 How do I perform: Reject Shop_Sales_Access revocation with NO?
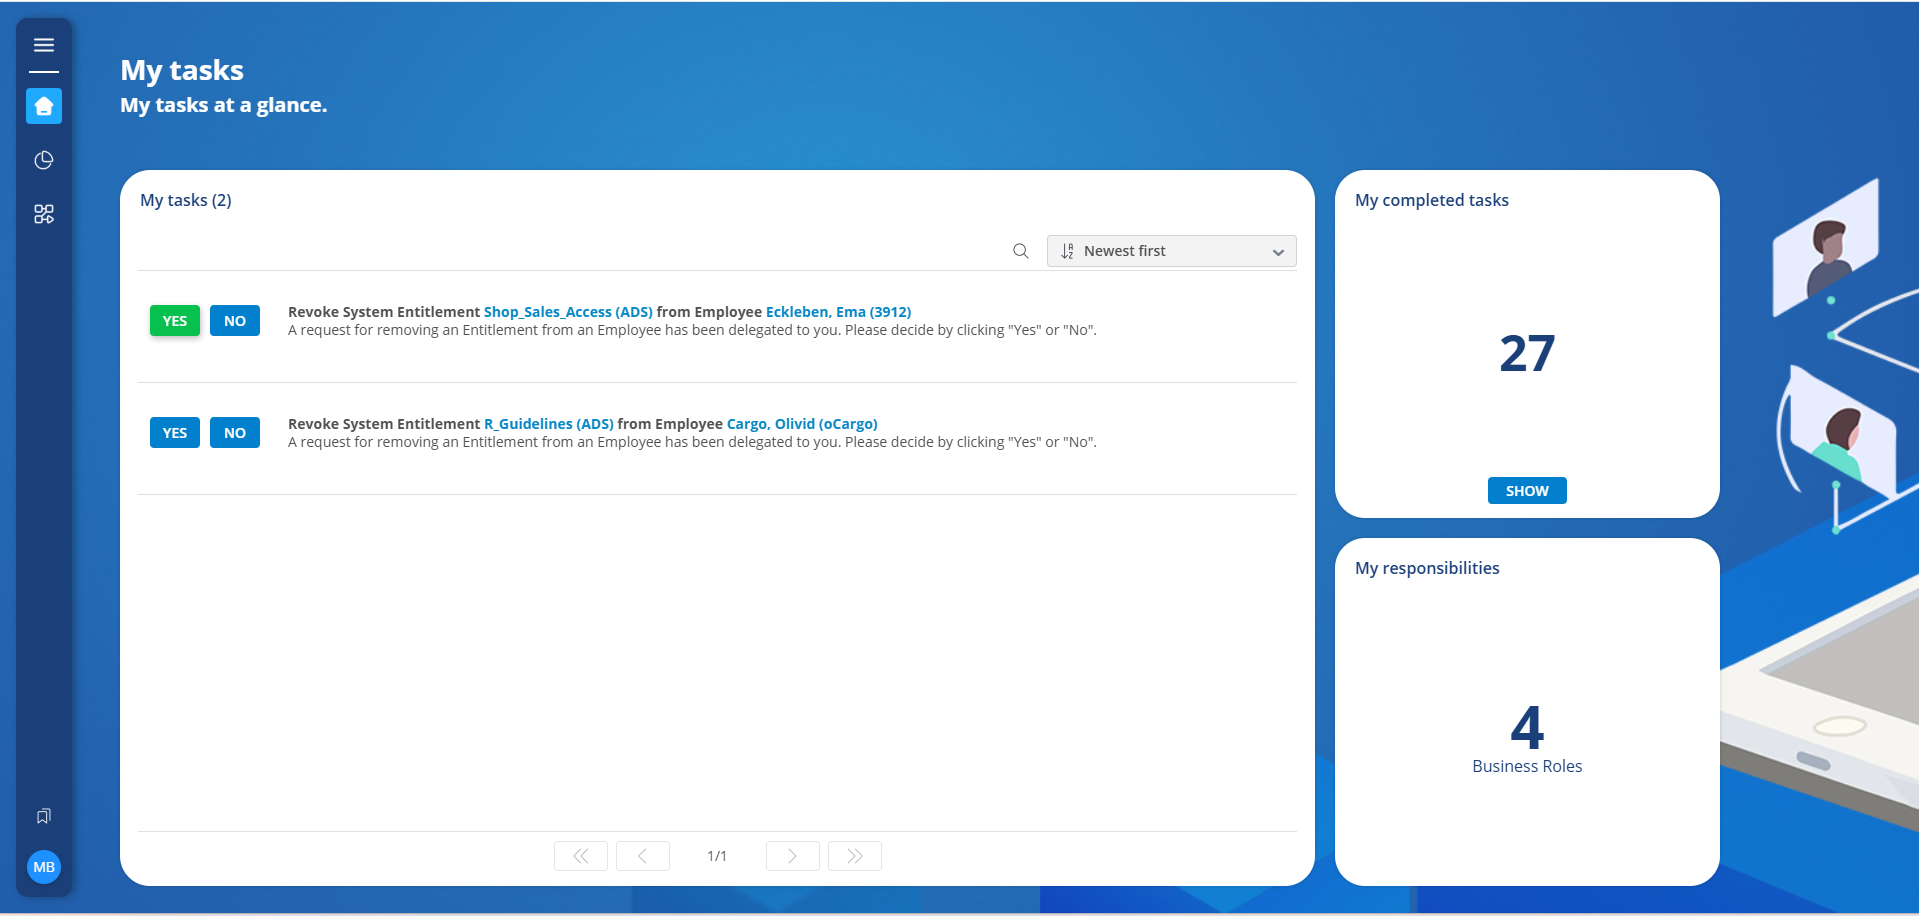(235, 321)
